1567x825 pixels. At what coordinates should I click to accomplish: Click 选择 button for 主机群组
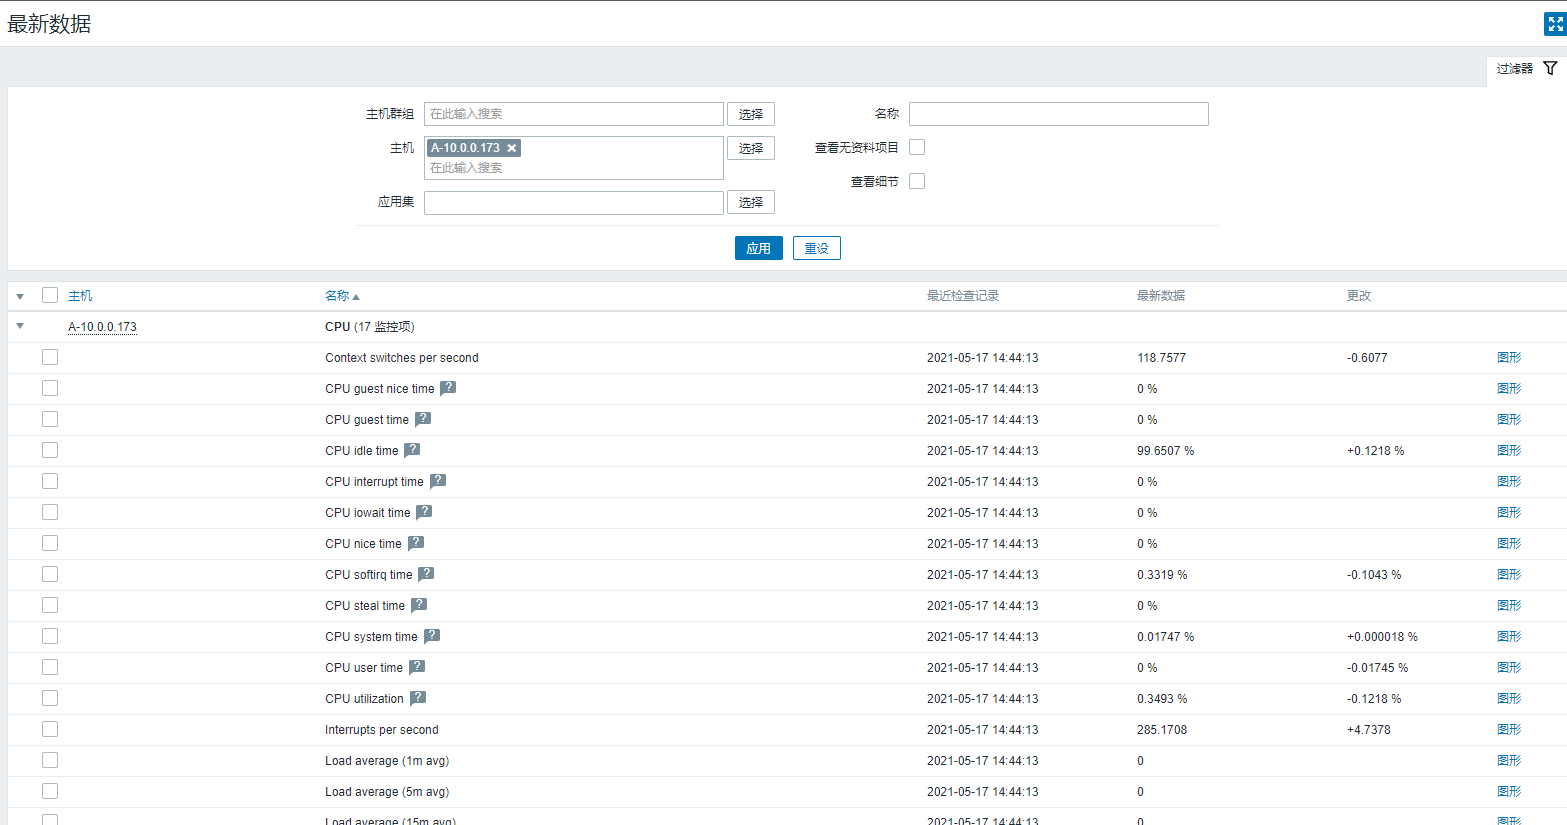click(x=751, y=114)
